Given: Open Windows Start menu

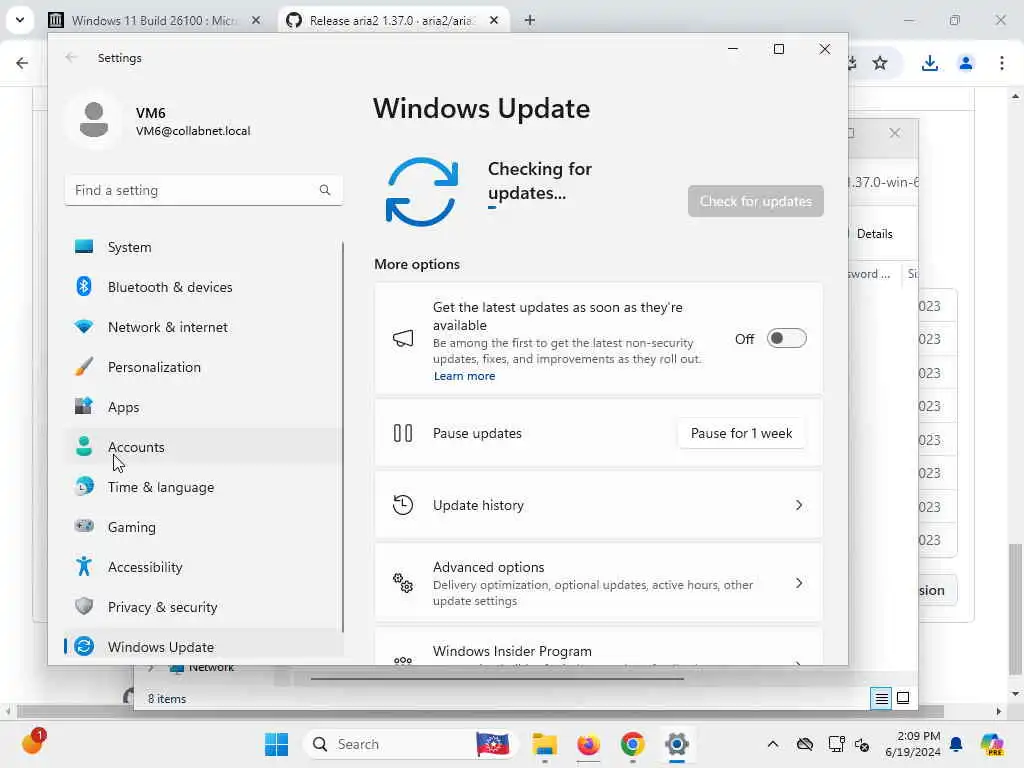Looking at the screenshot, I should 276,744.
